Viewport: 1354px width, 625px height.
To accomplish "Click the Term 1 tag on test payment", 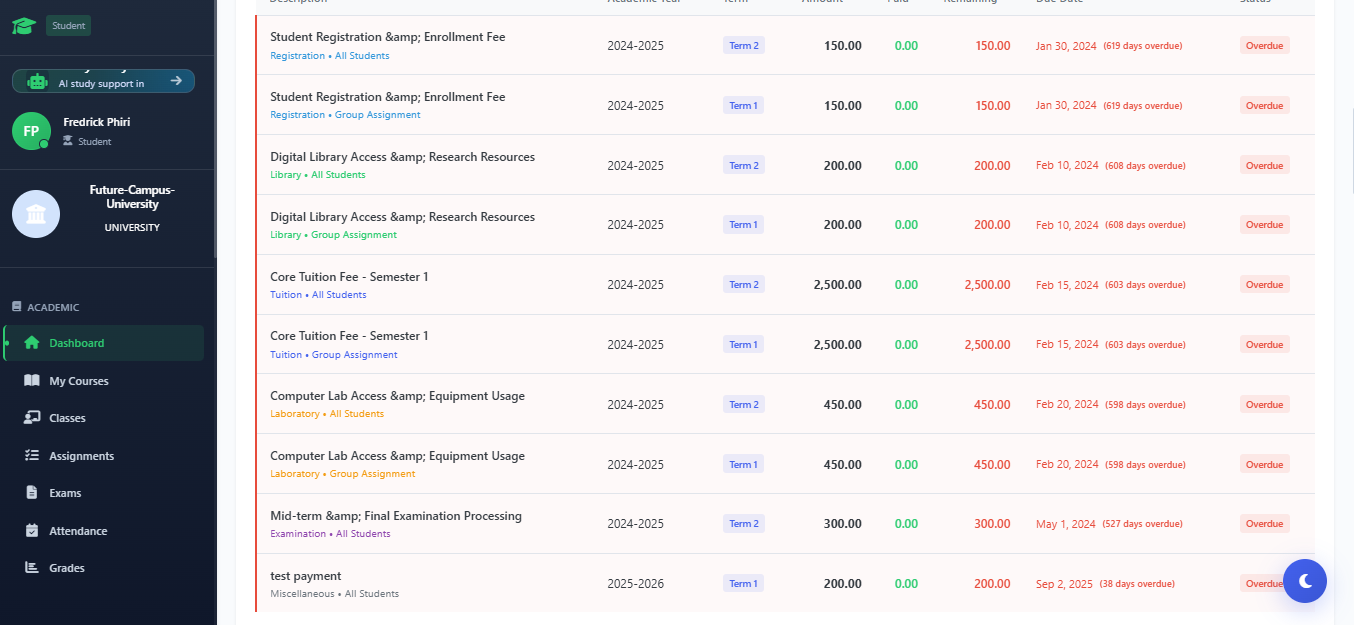I will 743,584.
